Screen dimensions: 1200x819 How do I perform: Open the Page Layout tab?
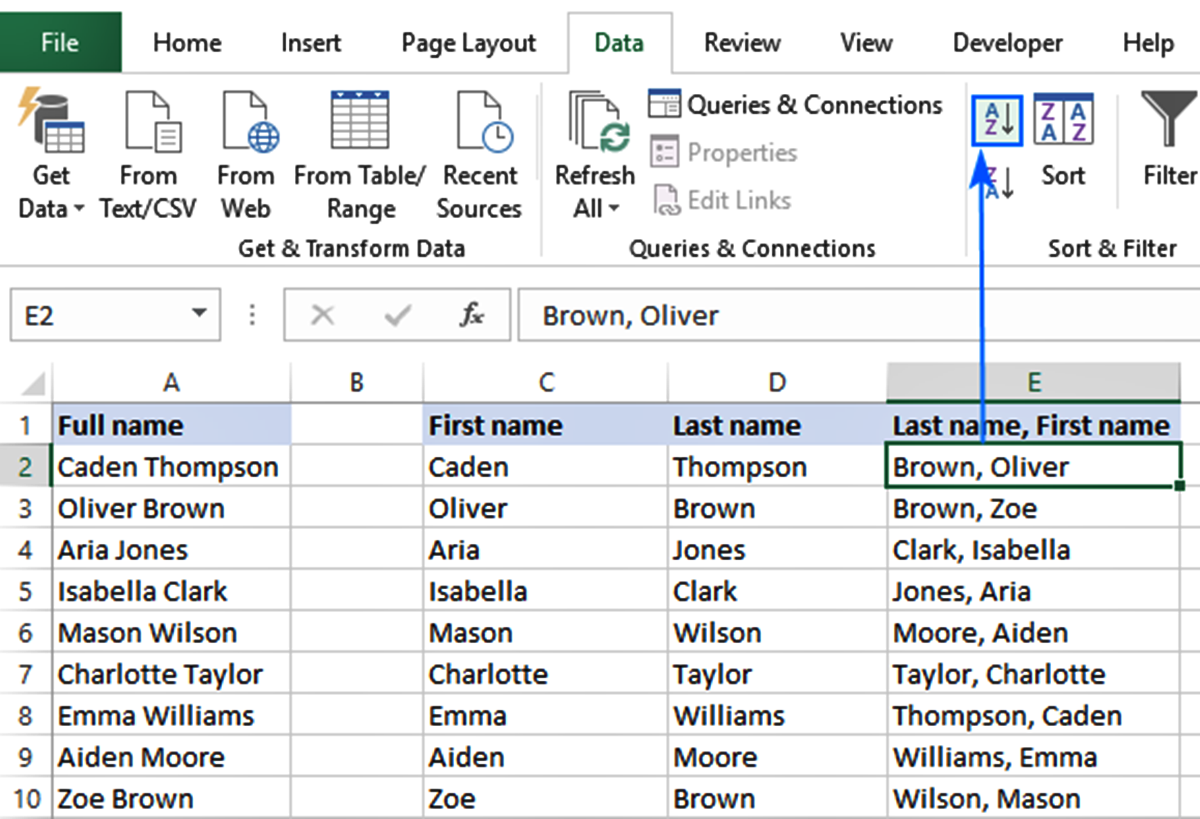pos(468,43)
